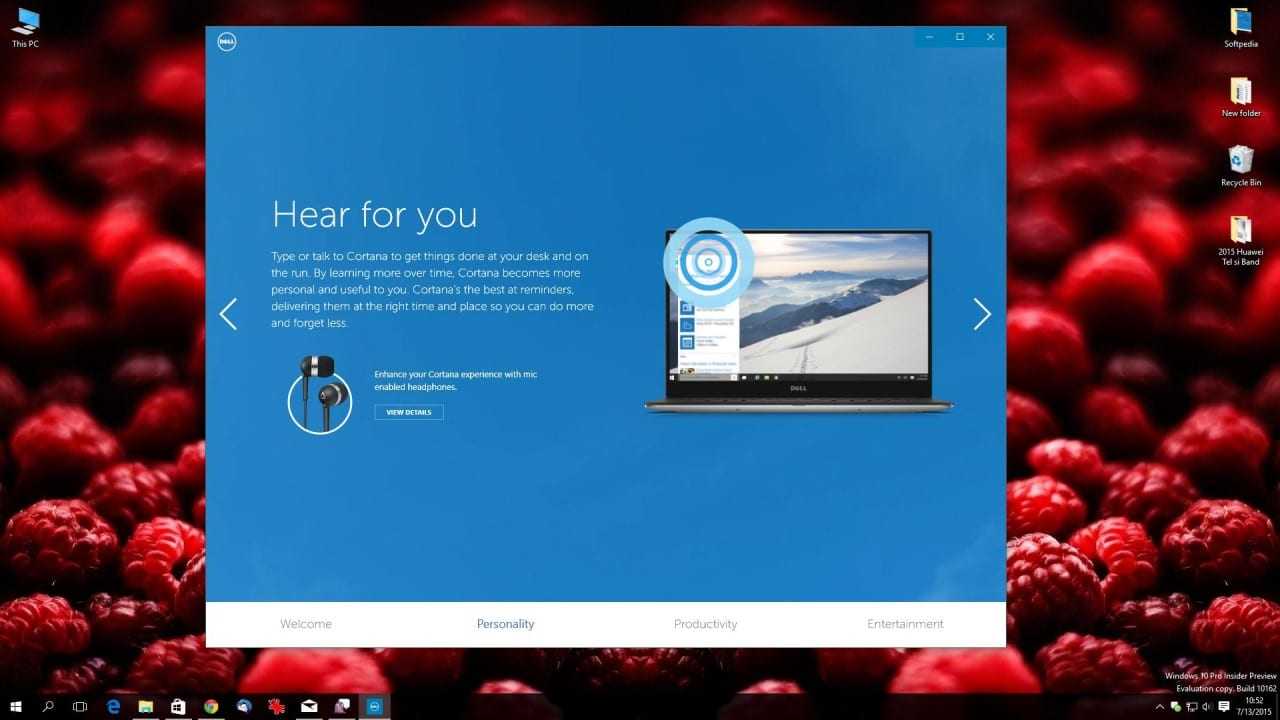Click the Dell logo in window header
Image resolution: width=1280 pixels, height=720 pixels.
pyautogui.click(x=226, y=41)
